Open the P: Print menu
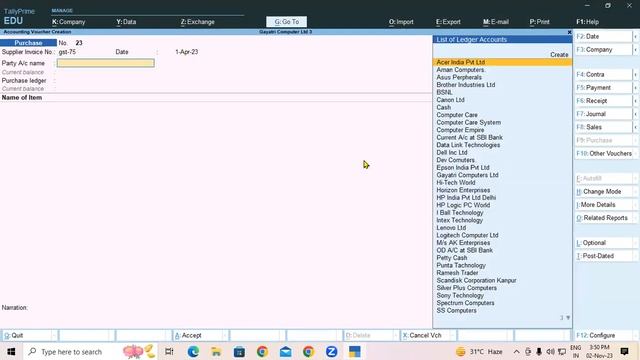 coord(540,22)
